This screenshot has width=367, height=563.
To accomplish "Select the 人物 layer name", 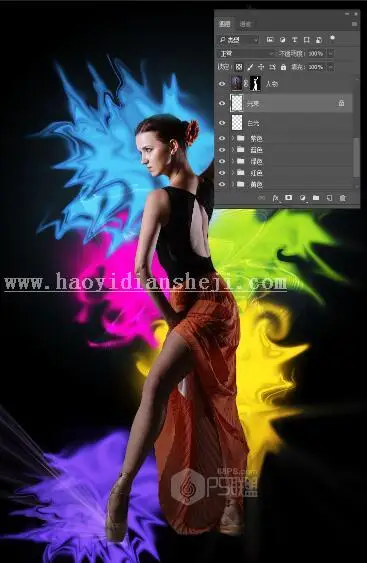I will pyautogui.click(x=271, y=84).
